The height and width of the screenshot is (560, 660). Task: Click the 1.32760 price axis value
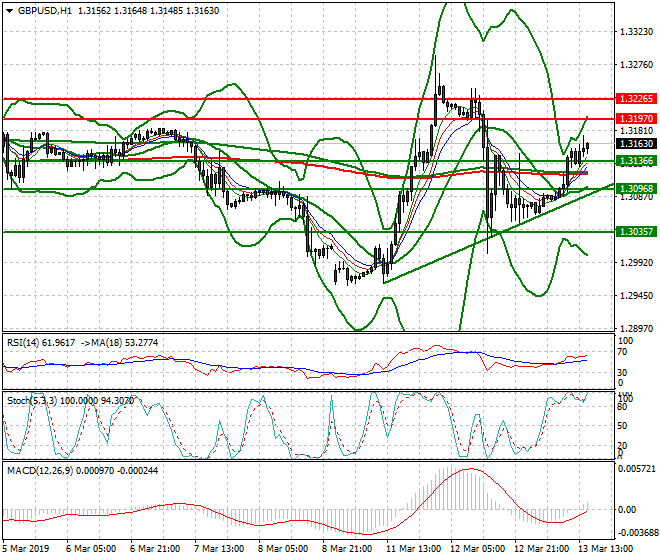pos(637,65)
